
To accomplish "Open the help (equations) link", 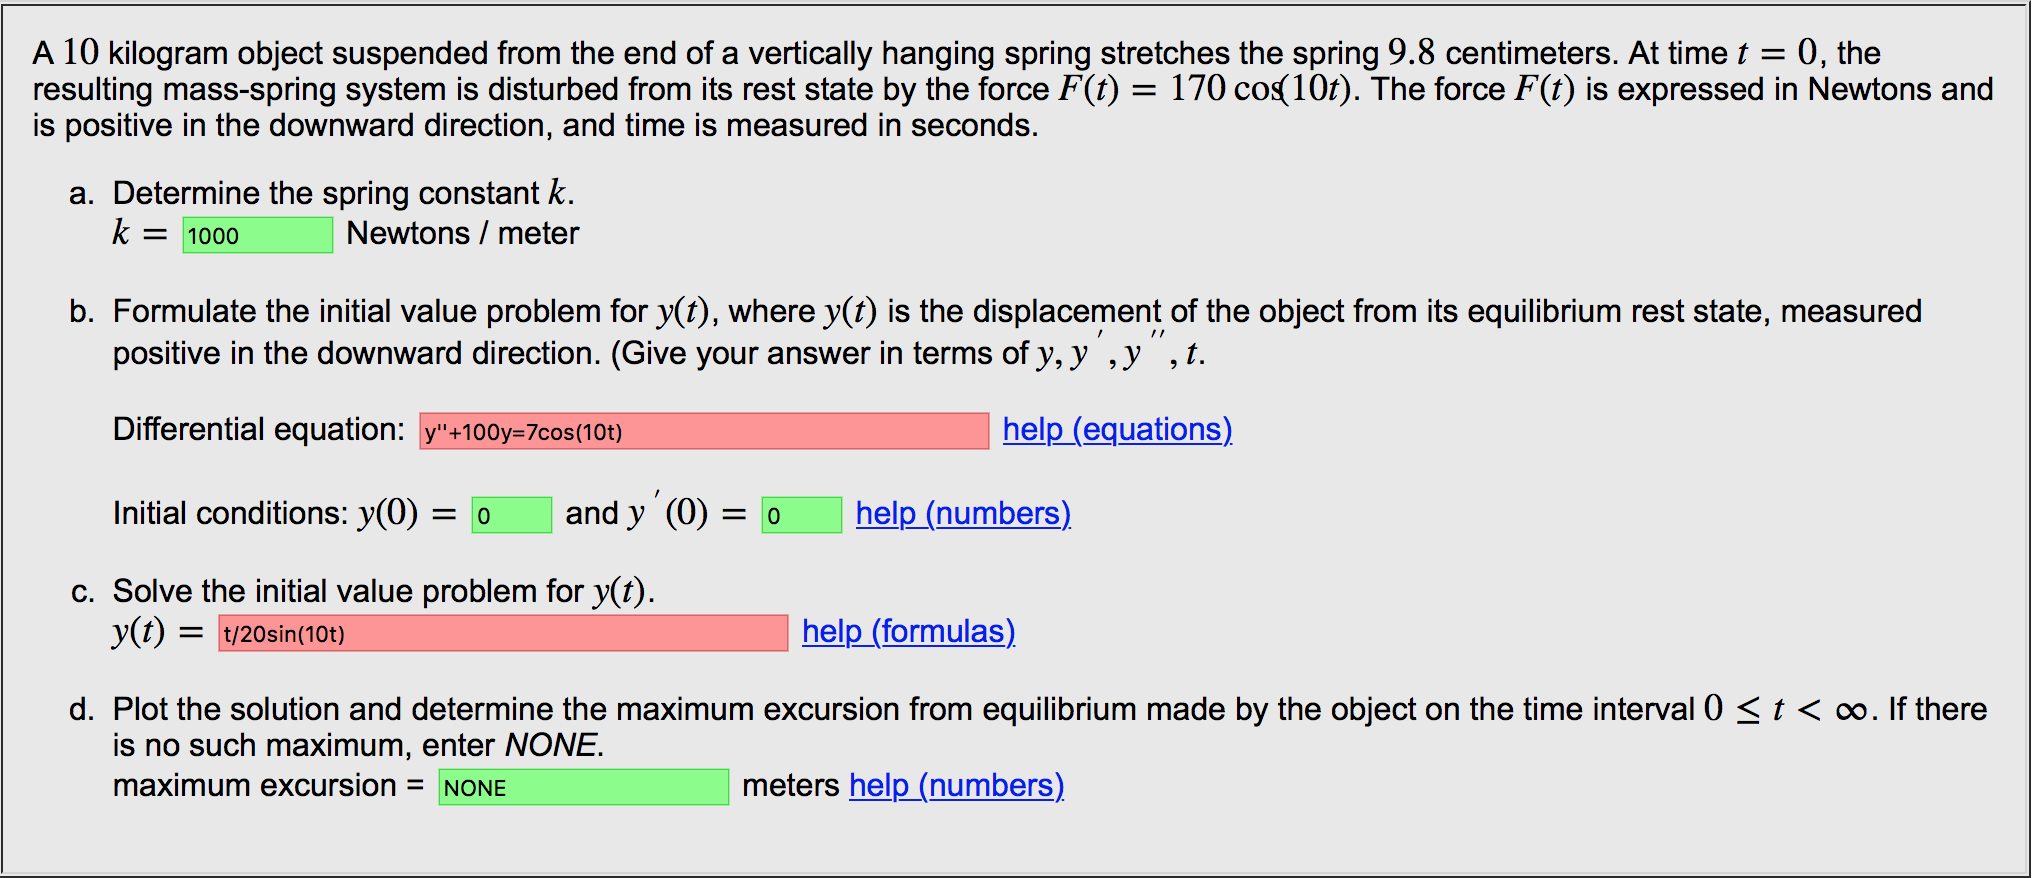I will click(x=1117, y=429).
